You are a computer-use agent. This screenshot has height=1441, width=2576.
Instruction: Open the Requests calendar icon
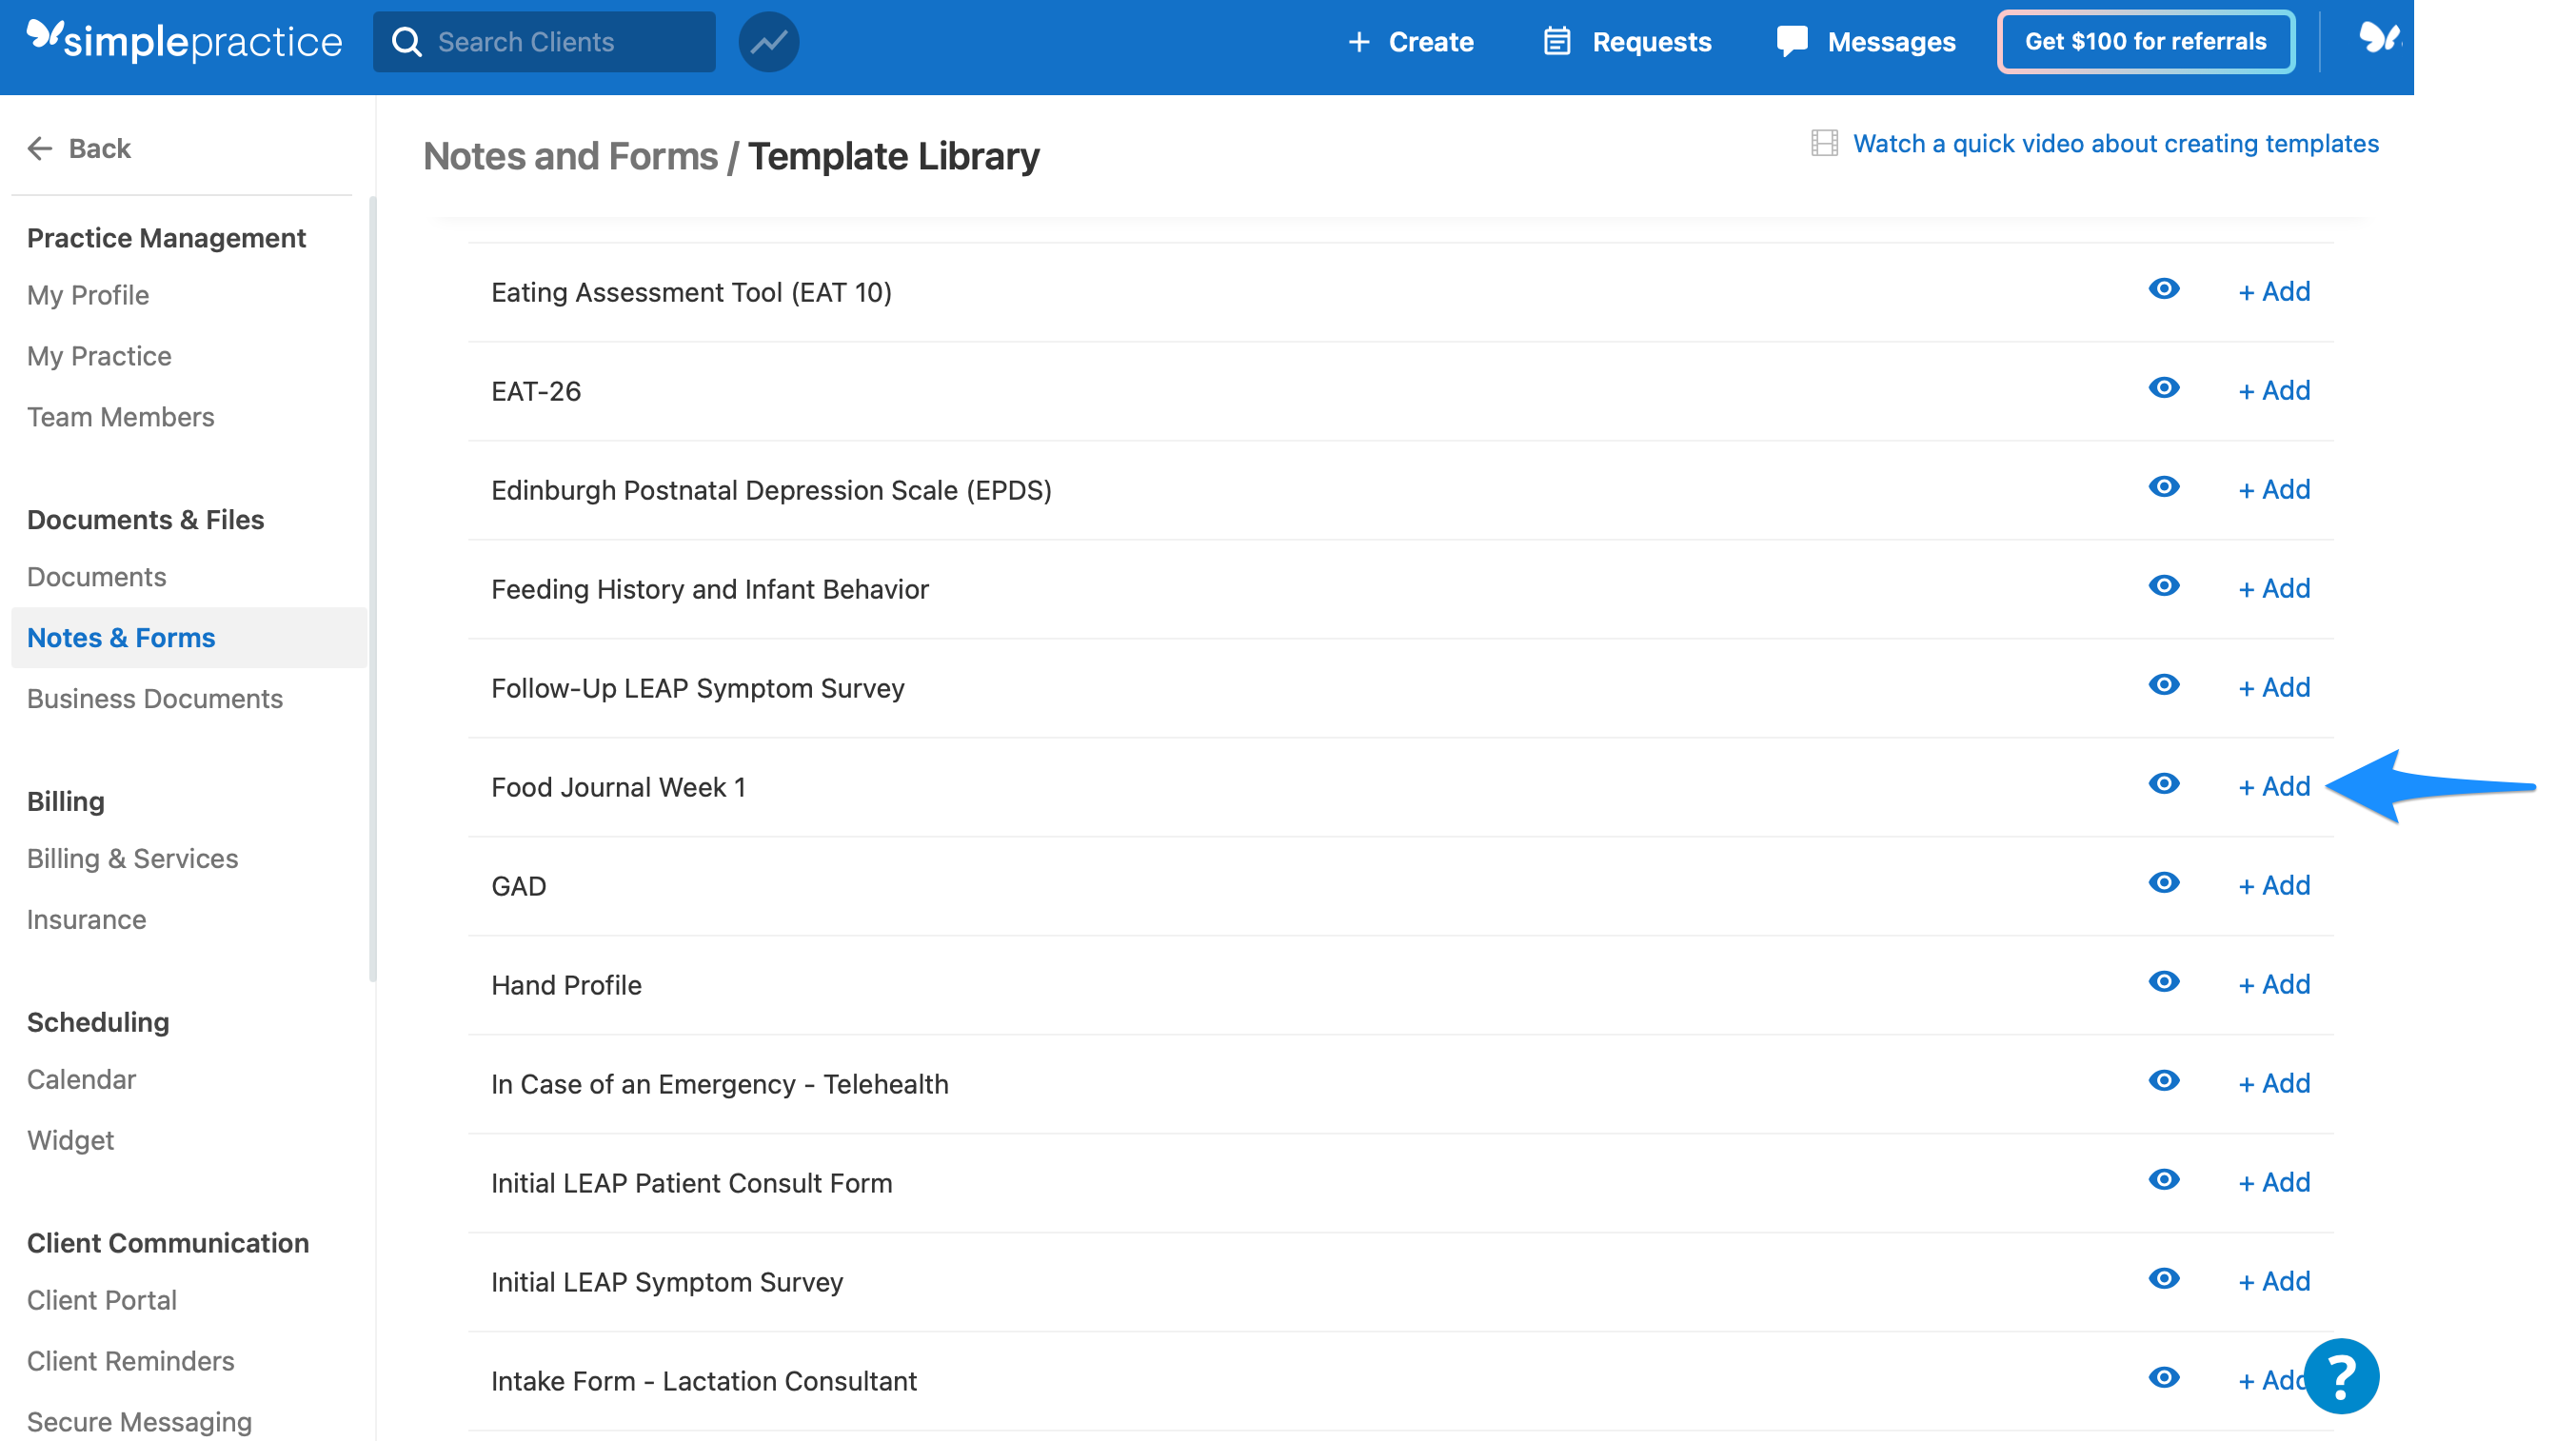pyautogui.click(x=1557, y=42)
